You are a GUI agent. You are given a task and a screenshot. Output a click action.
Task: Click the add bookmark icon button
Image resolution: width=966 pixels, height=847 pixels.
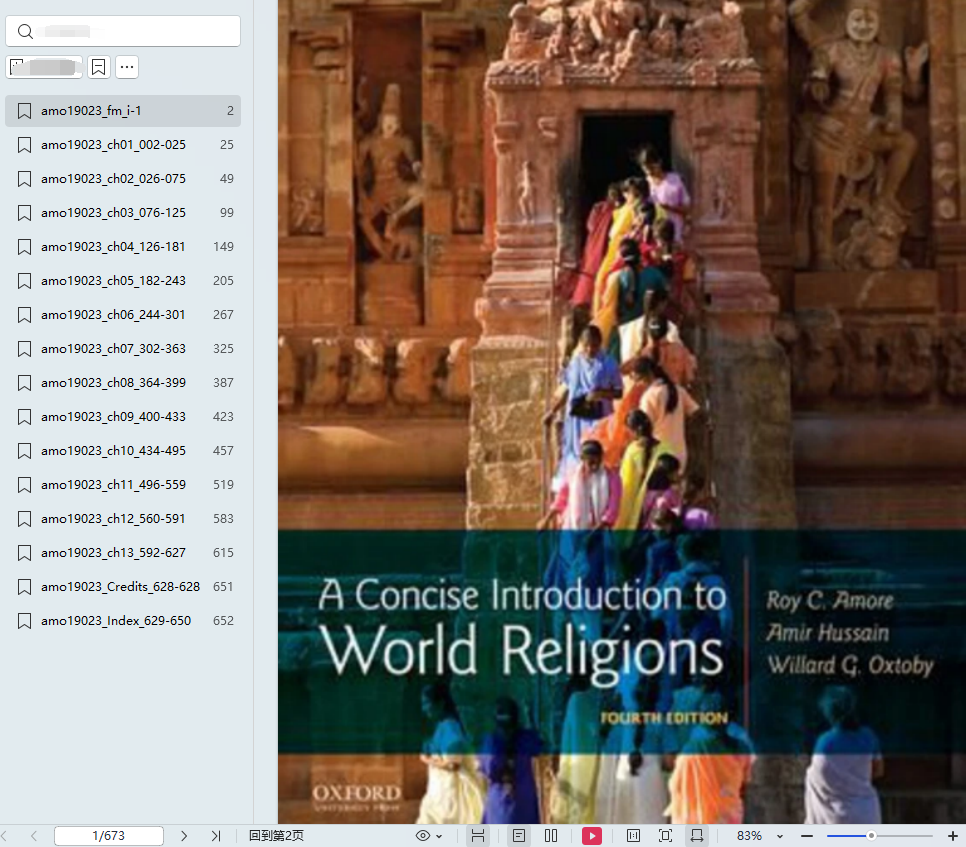pos(99,67)
